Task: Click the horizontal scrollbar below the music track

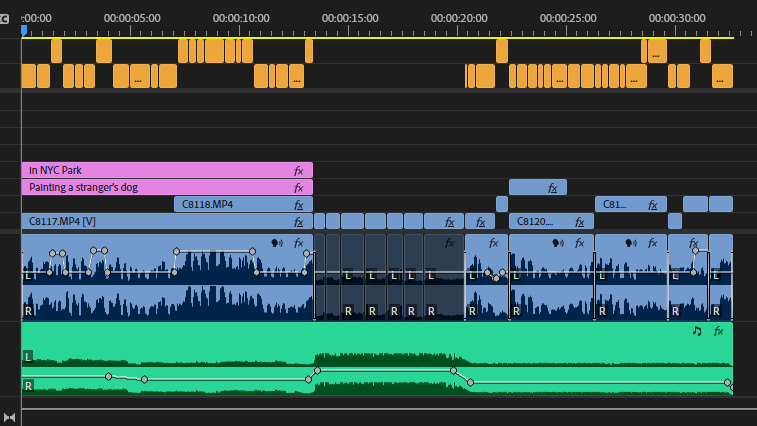Action: [x=389, y=409]
